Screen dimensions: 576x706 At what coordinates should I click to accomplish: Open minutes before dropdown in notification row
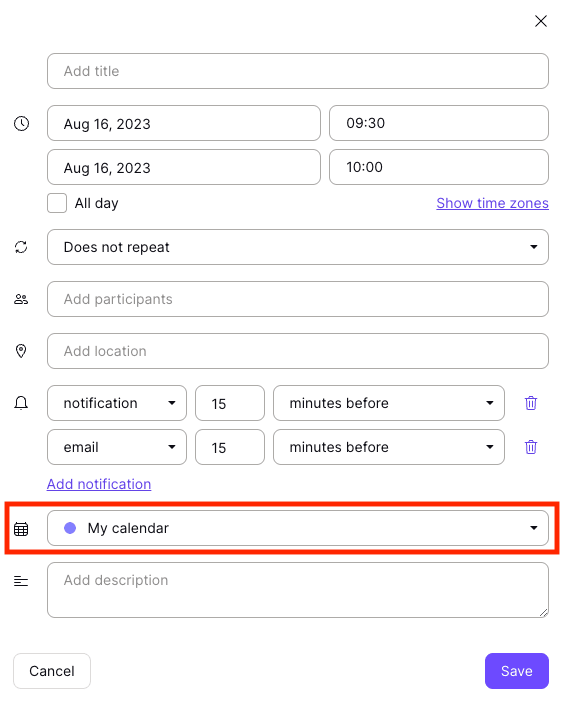click(x=389, y=403)
